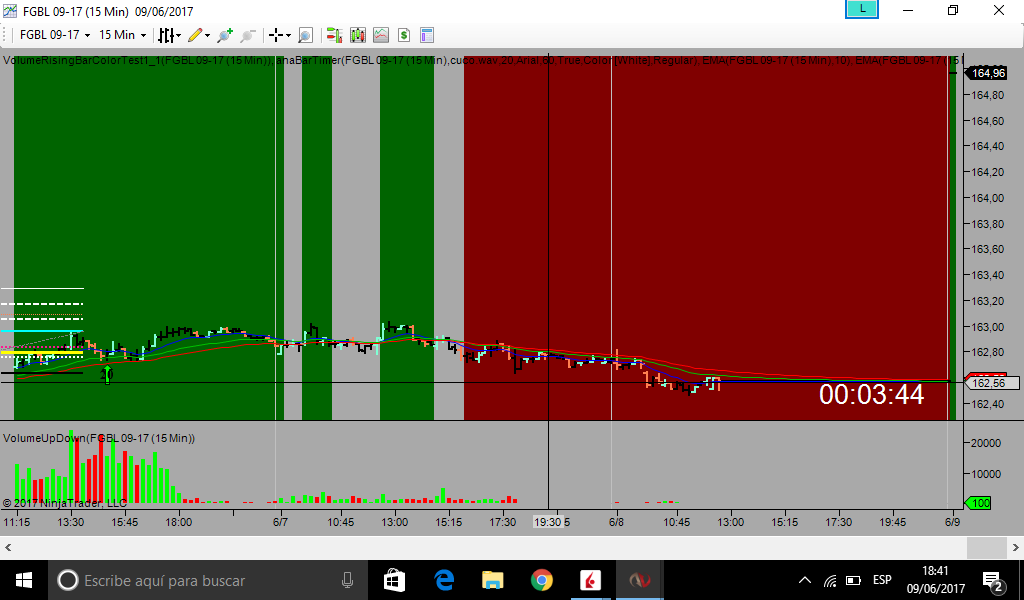The image size is (1024, 600).
Task: Open the indicators chart icon
Action: point(381,35)
